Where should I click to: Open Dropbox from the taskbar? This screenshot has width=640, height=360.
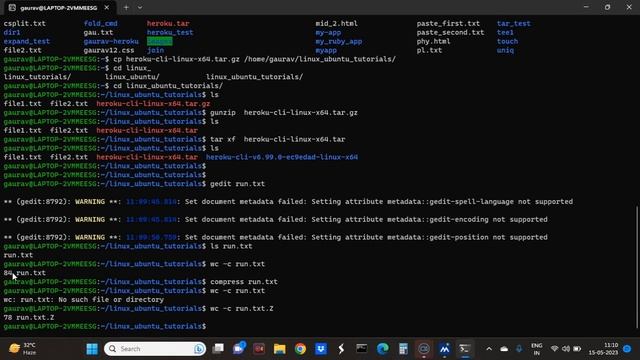click(321, 349)
